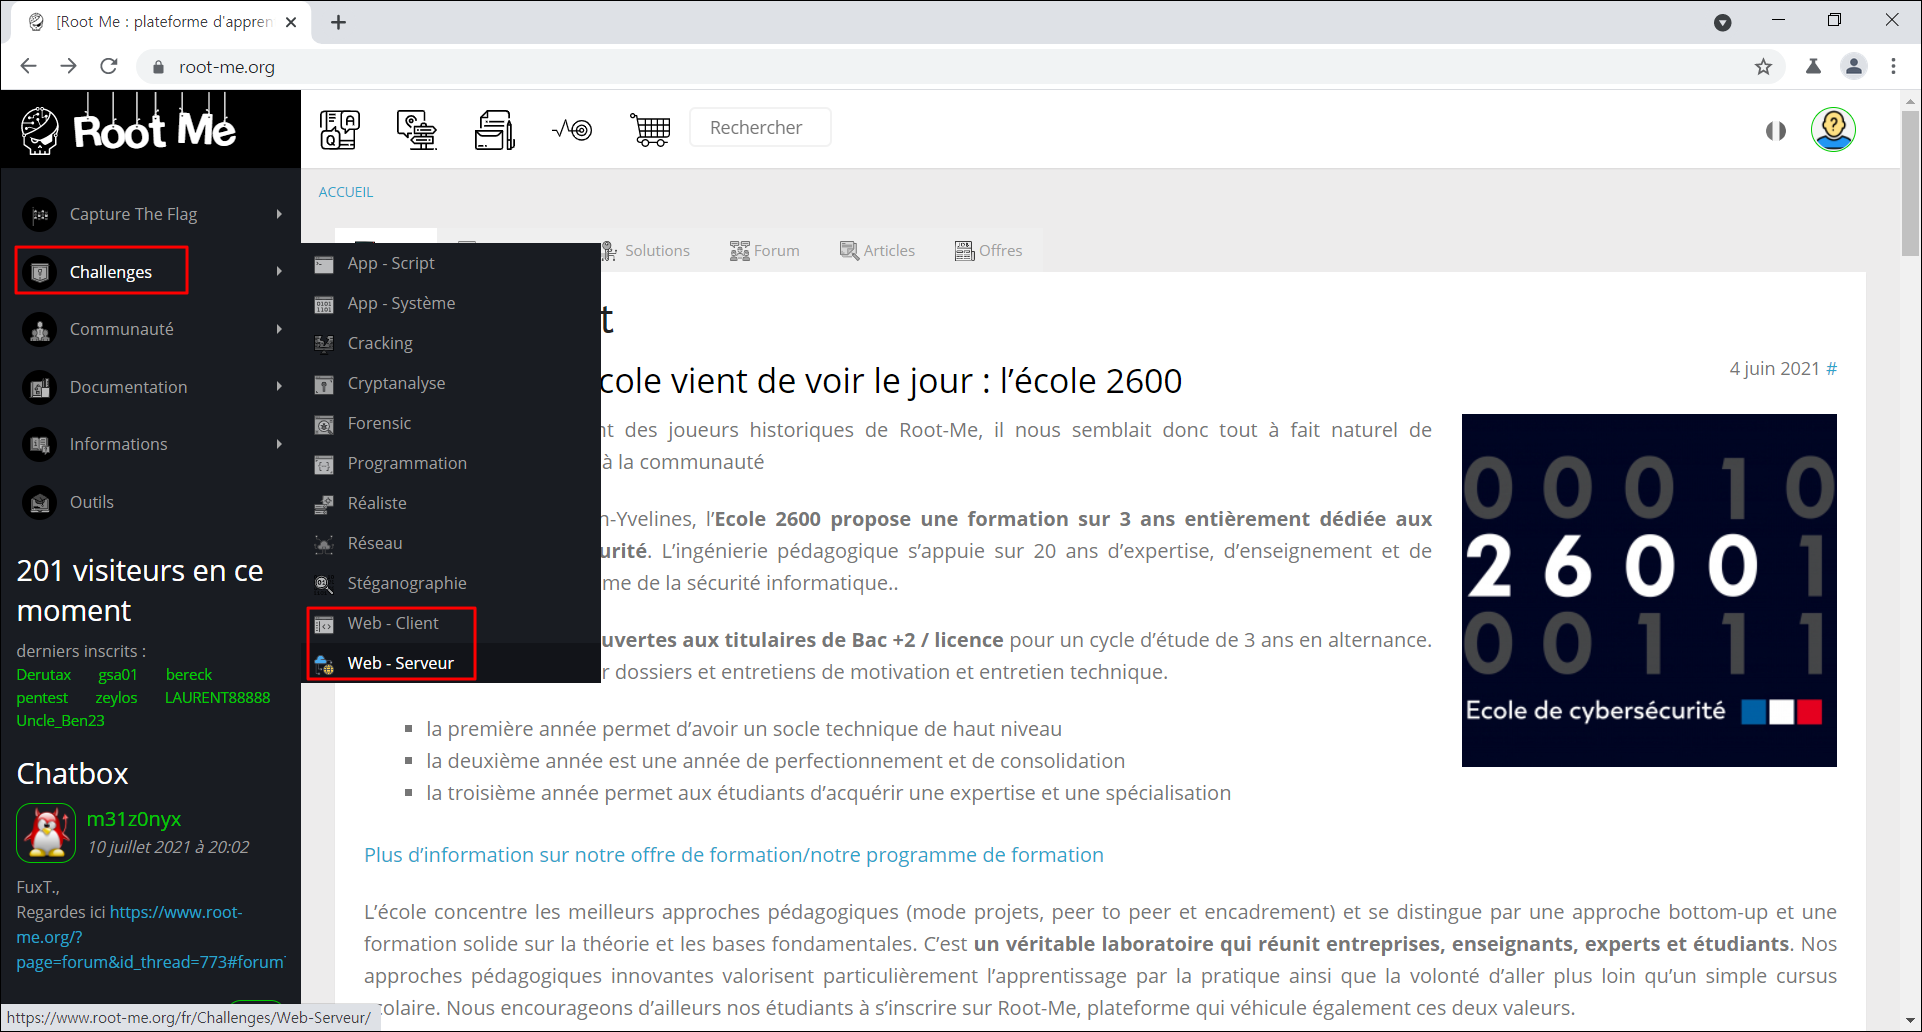1922x1032 pixels.
Task: Click the Informations sidebar icon
Action: point(40,444)
